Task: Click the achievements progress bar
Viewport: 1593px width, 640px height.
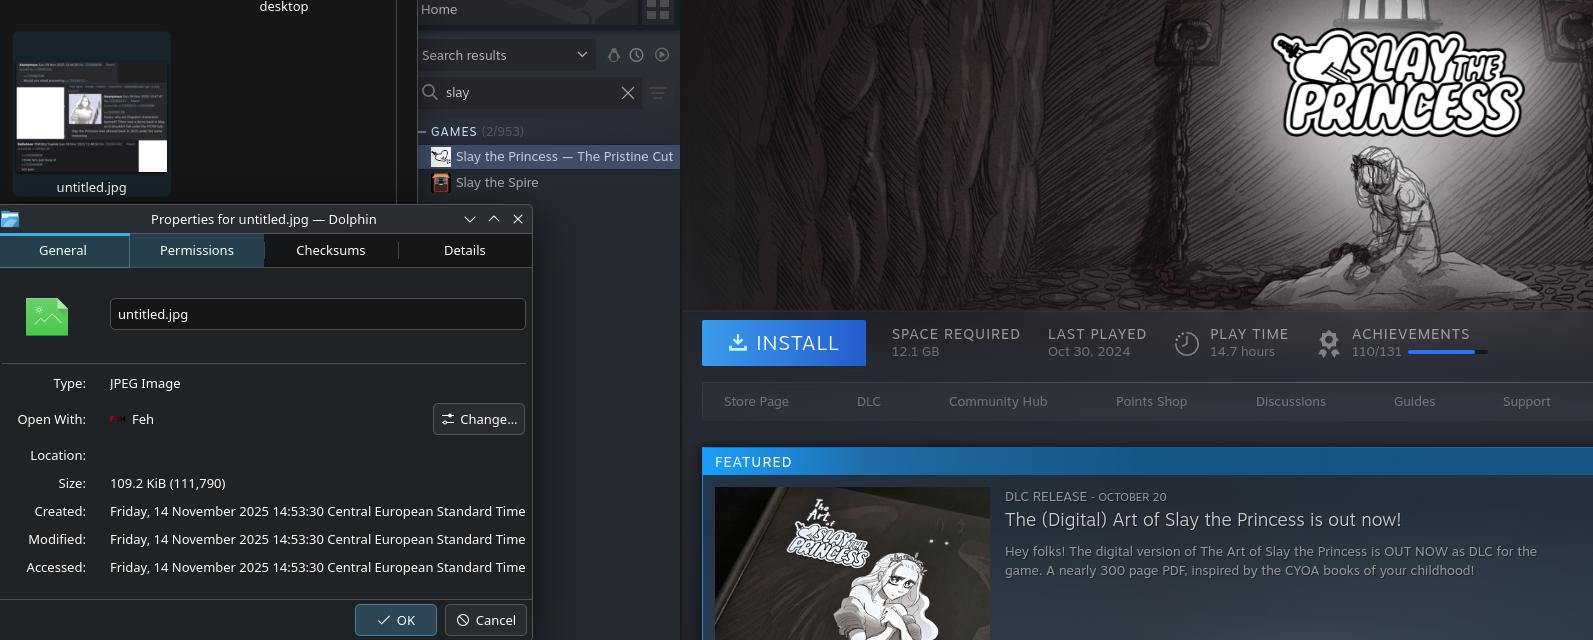Action: tap(1447, 352)
